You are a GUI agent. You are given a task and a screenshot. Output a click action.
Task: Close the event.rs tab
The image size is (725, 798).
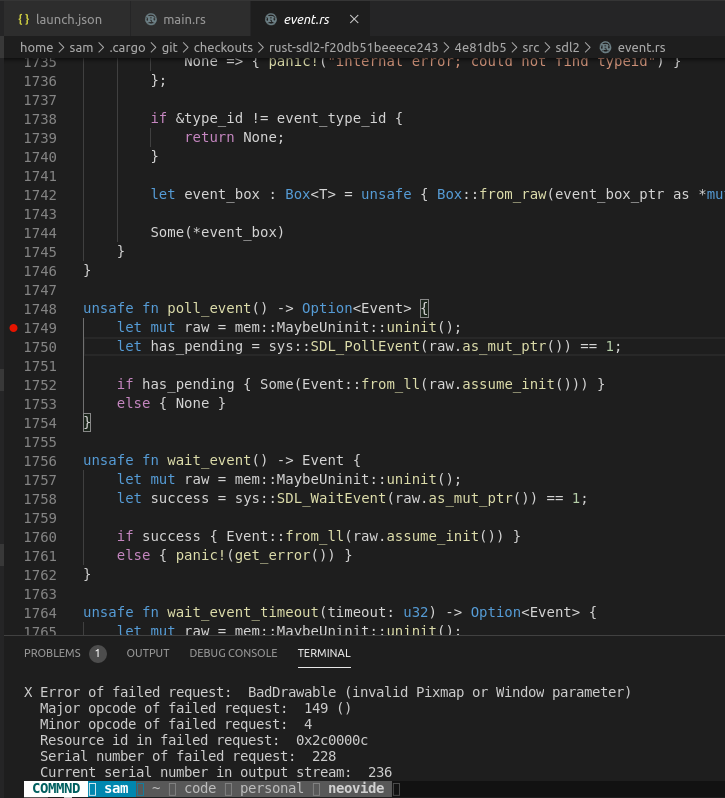pos(354,19)
